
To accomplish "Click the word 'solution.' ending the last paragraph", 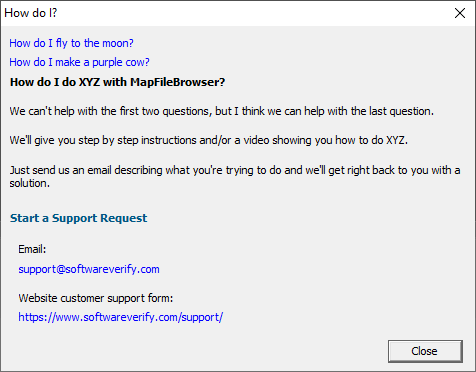I will pyautogui.click(x=29, y=183).
